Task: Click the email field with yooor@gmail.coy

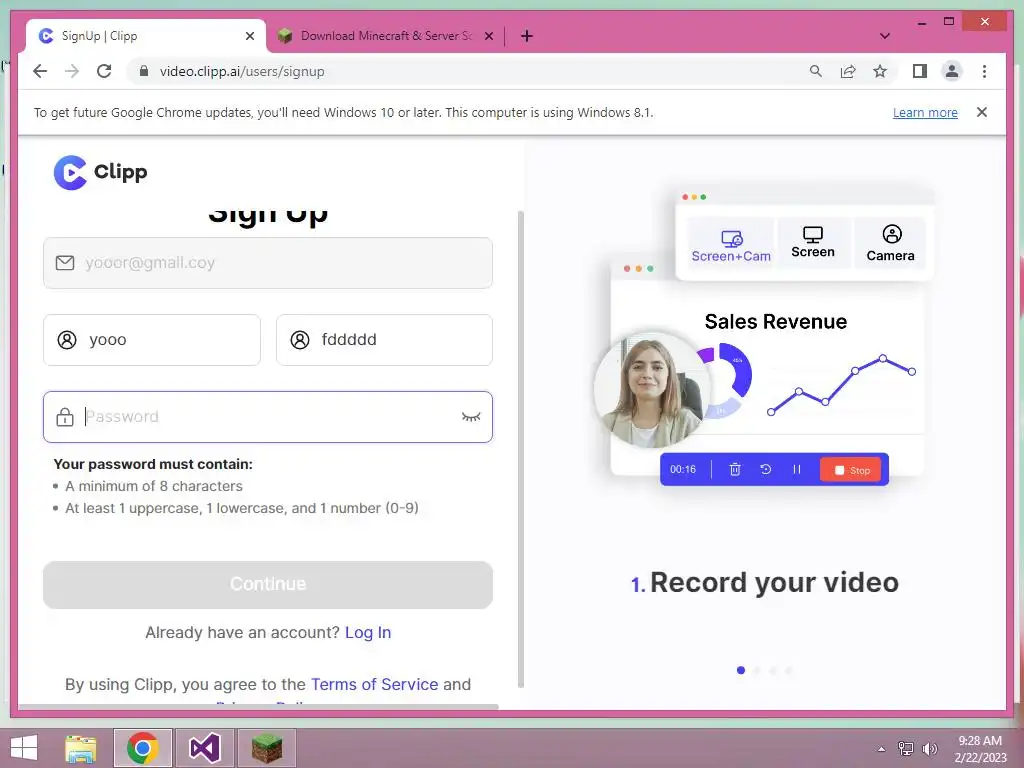Action: tap(268, 263)
